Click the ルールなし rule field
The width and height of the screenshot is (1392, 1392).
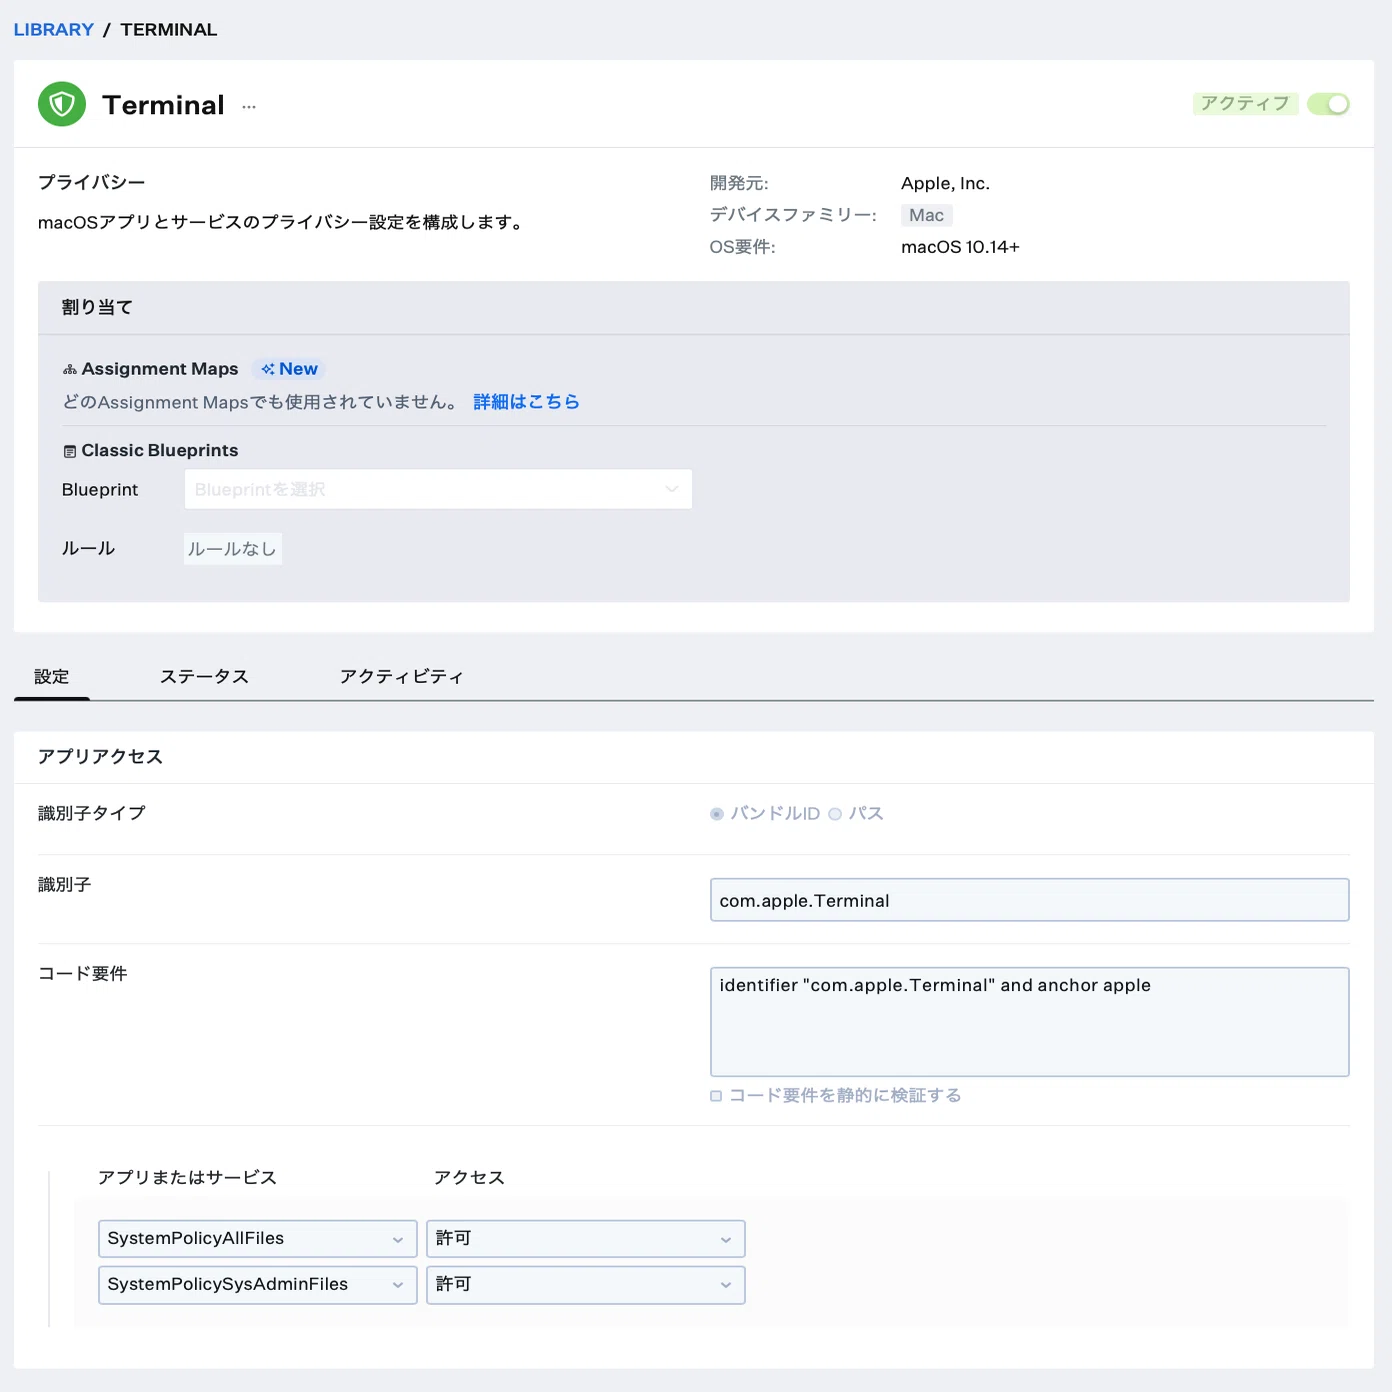pyautogui.click(x=233, y=549)
